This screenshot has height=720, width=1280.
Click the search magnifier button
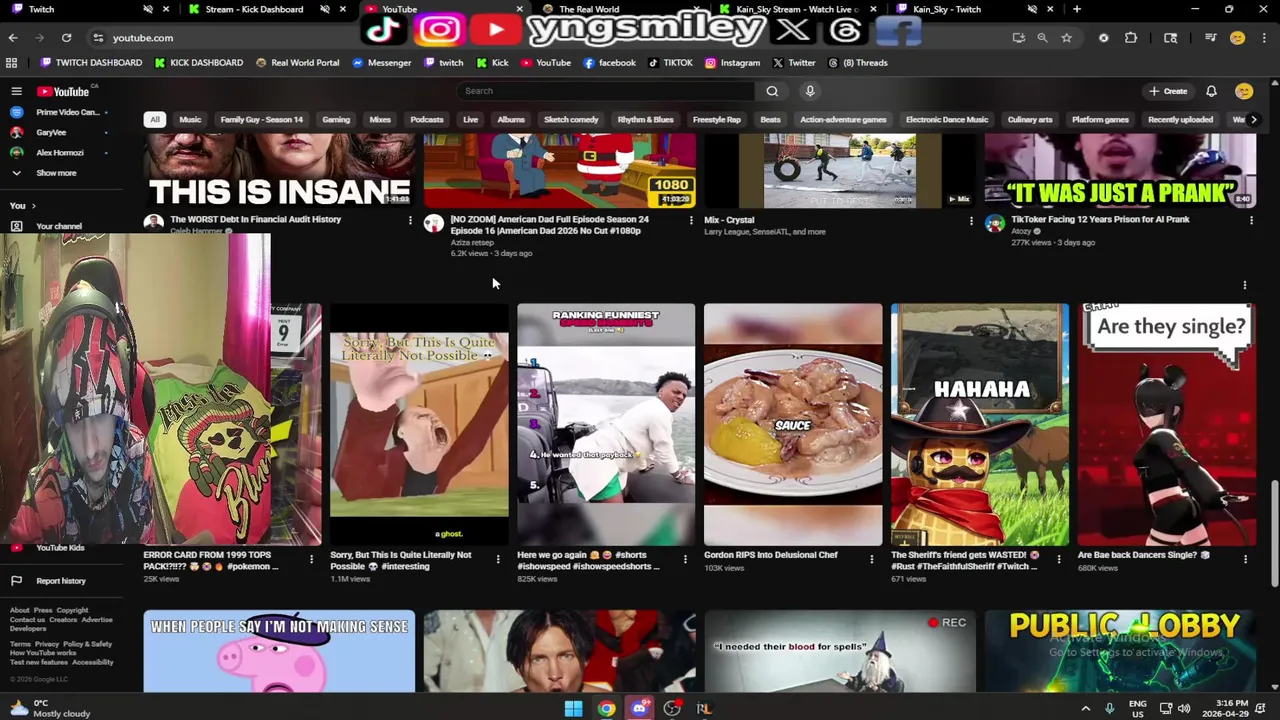[772, 91]
